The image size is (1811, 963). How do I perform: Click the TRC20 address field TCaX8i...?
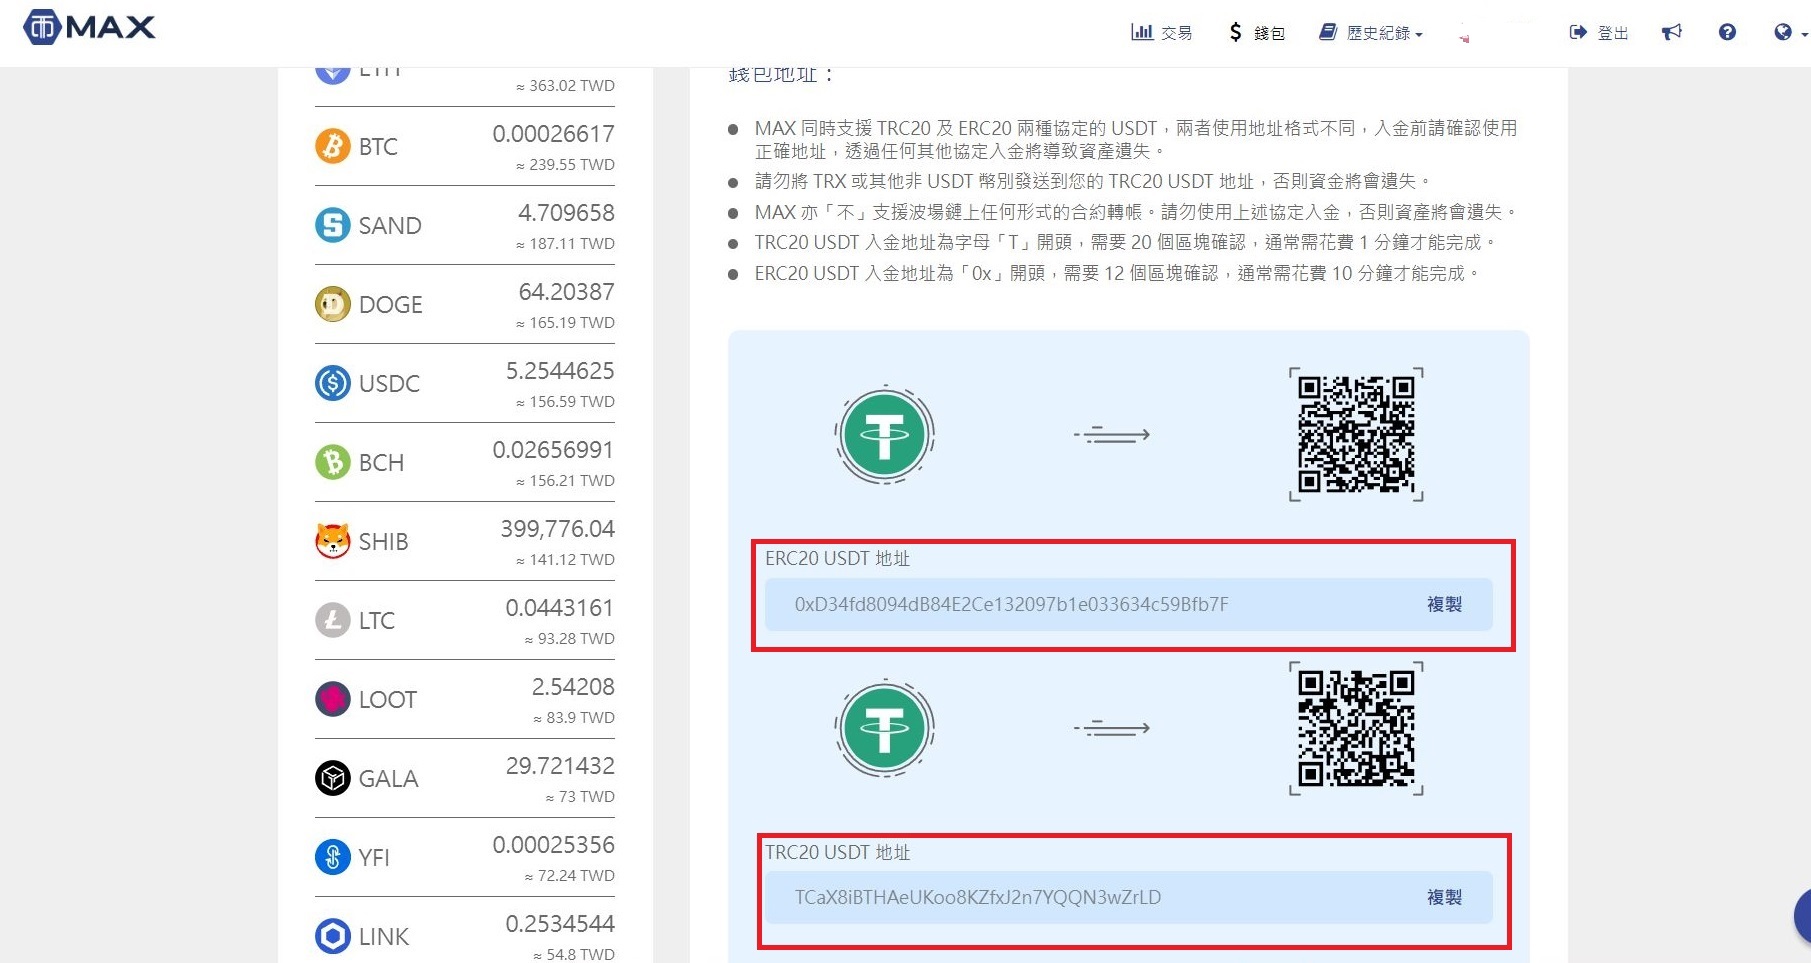[1128, 897]
